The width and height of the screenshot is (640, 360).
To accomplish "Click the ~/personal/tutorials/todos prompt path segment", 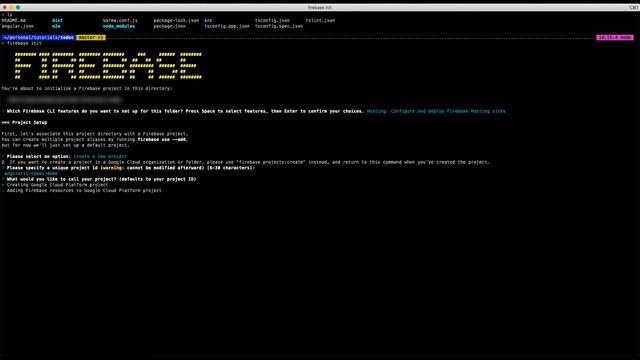I will tap(38, 38).
